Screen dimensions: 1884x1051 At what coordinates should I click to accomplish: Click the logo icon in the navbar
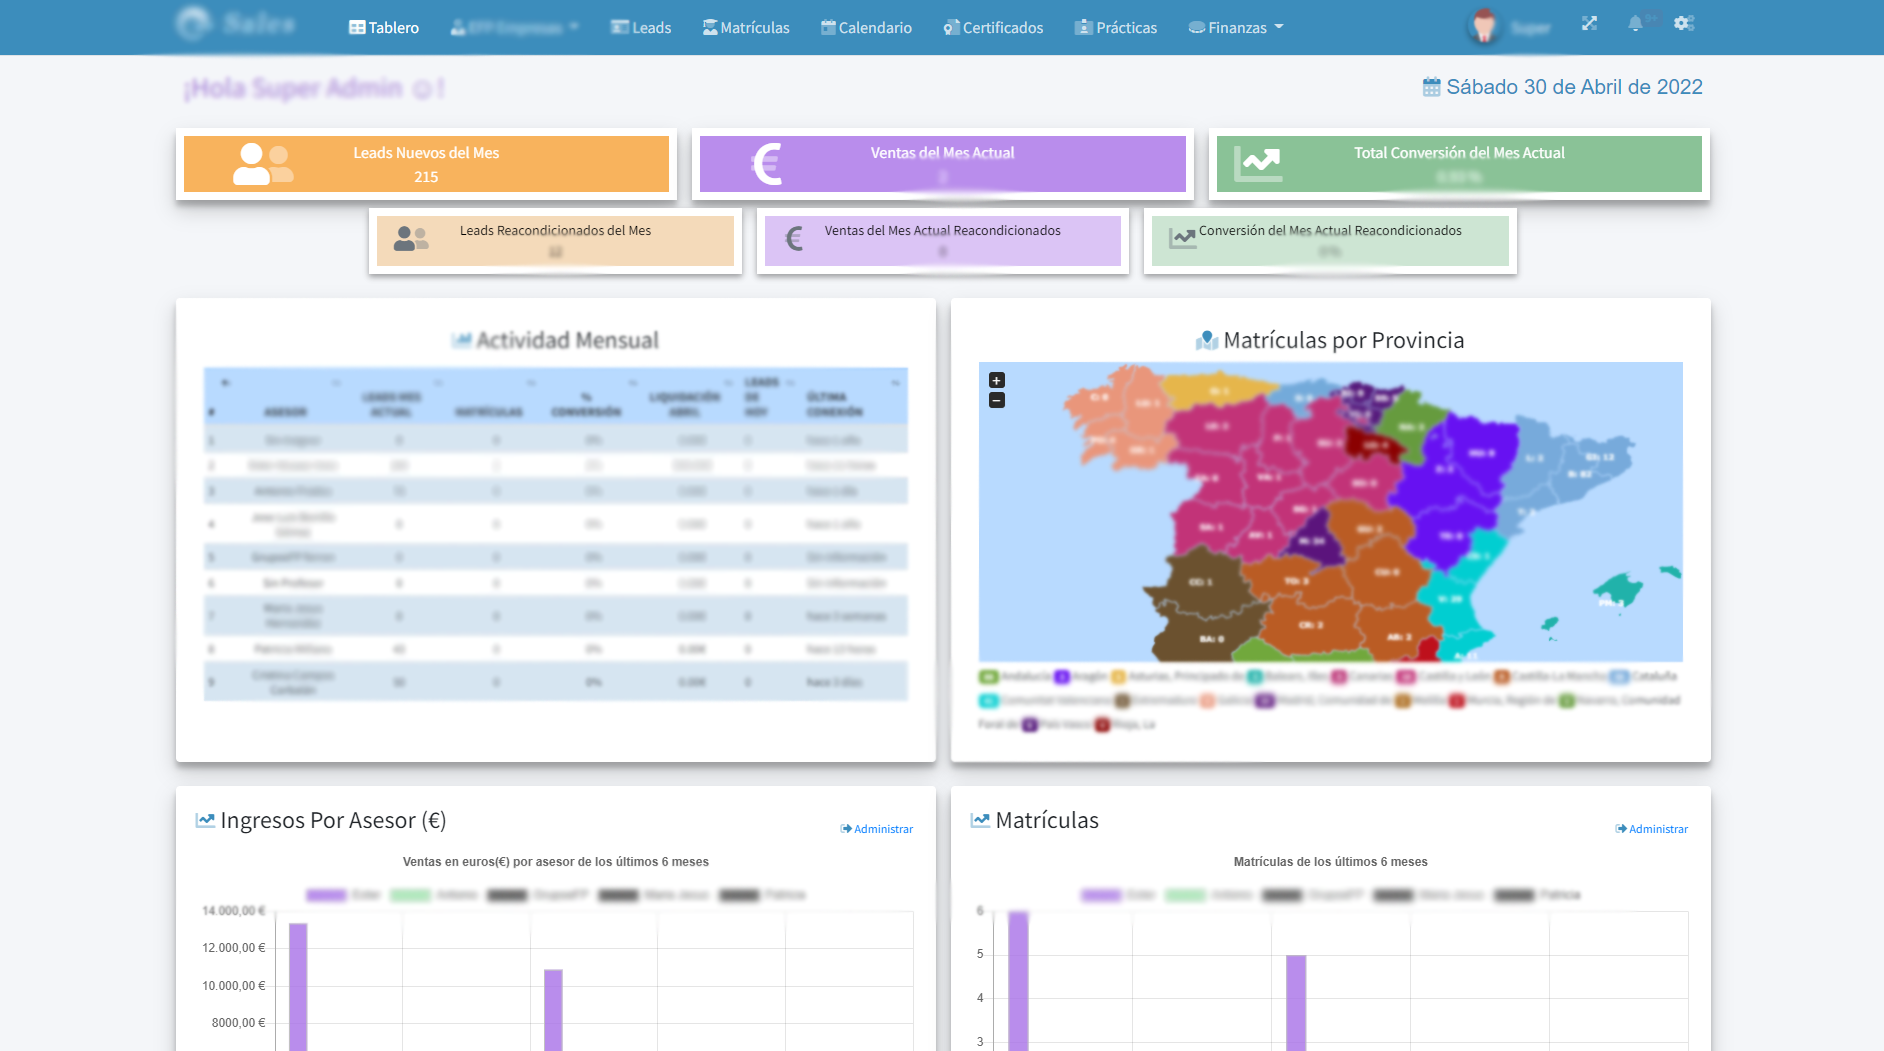(194, 23)
